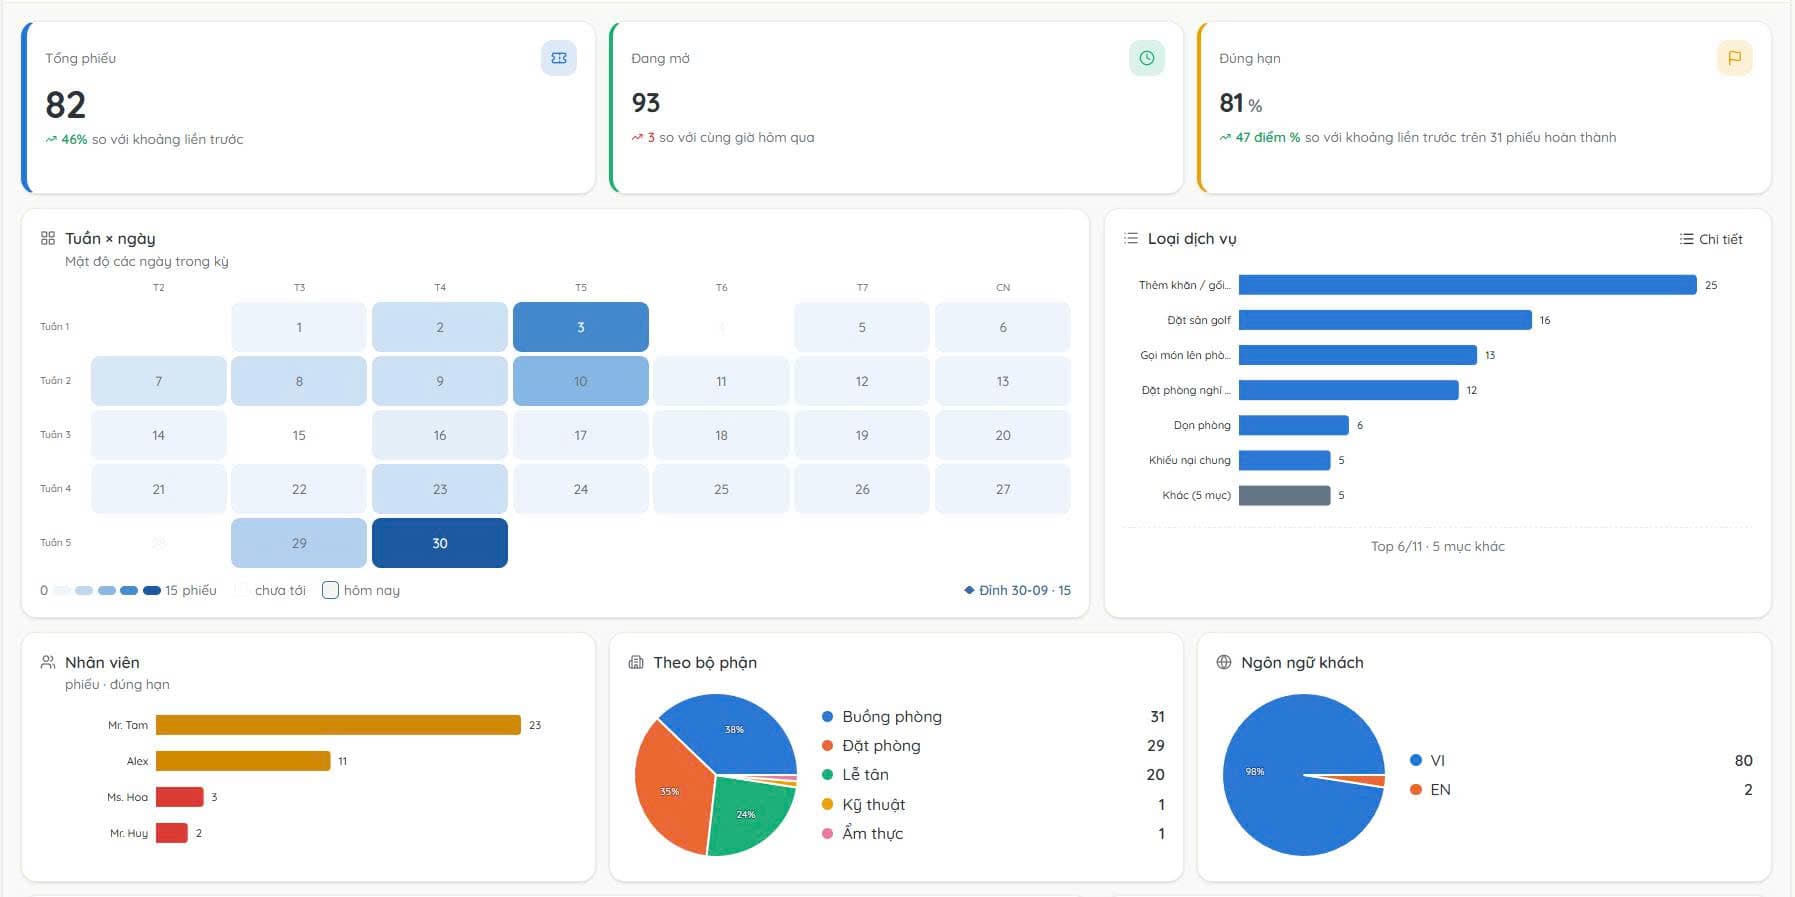
Task: Click the people icon beside Nhân viên
Action: coord(48,662)
